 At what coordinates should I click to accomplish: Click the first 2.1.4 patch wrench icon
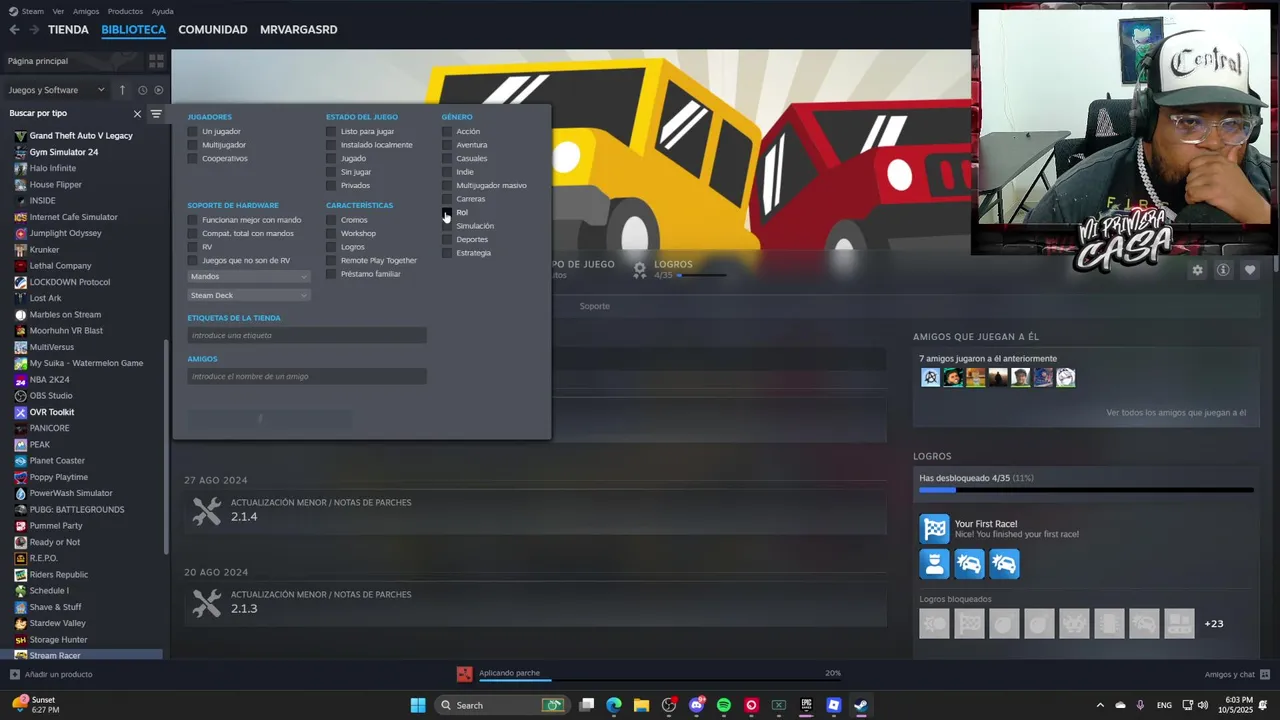(x=207, y=510)
